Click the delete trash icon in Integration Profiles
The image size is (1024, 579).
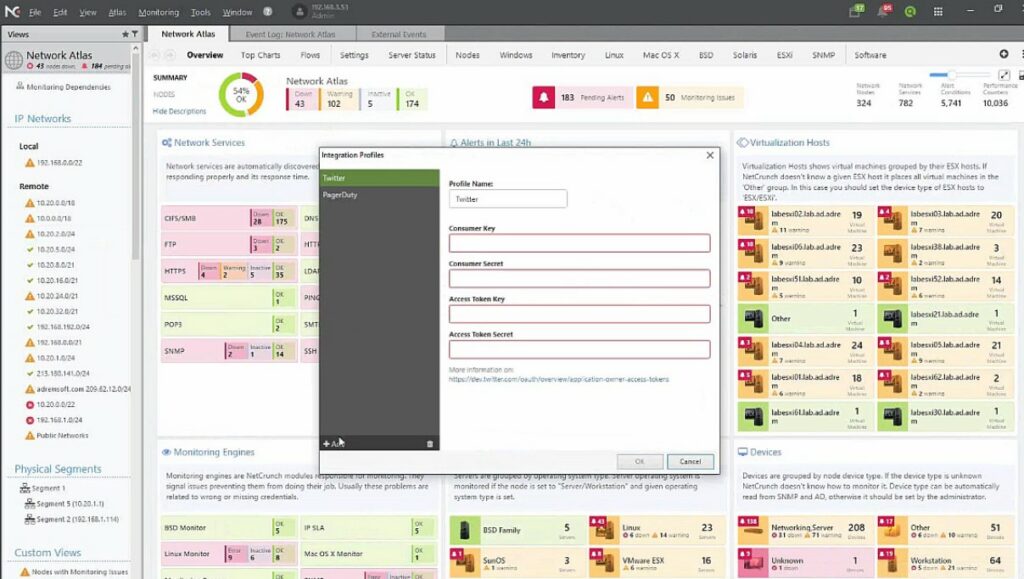pos(431,441)
